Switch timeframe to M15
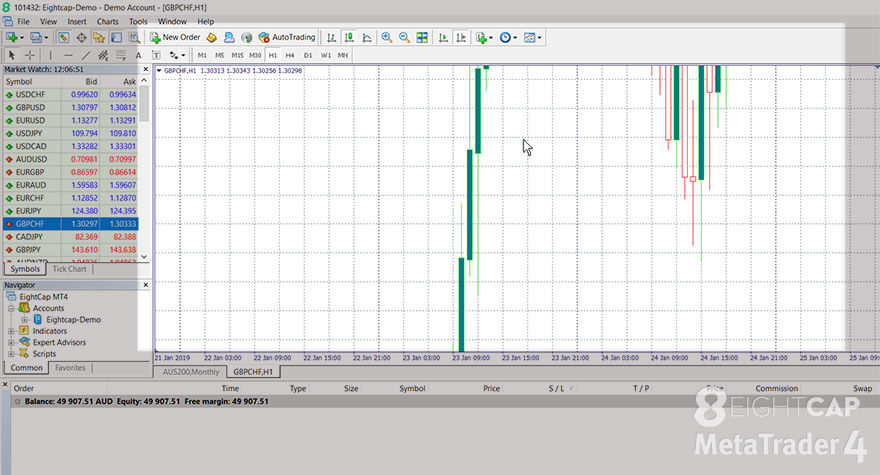Image resolution: width=880 pixels, height=475 pixels. pos(237,55)
